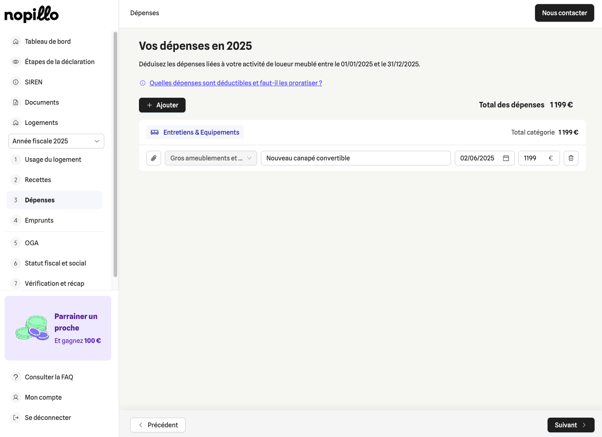Click Nous contacter button
The width and height of the screenshot is (602, 437).
tap(564, 13)
